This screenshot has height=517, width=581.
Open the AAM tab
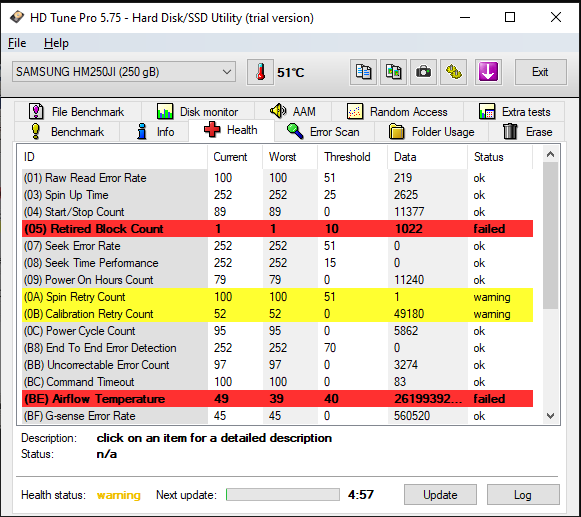tap(293, 112)
